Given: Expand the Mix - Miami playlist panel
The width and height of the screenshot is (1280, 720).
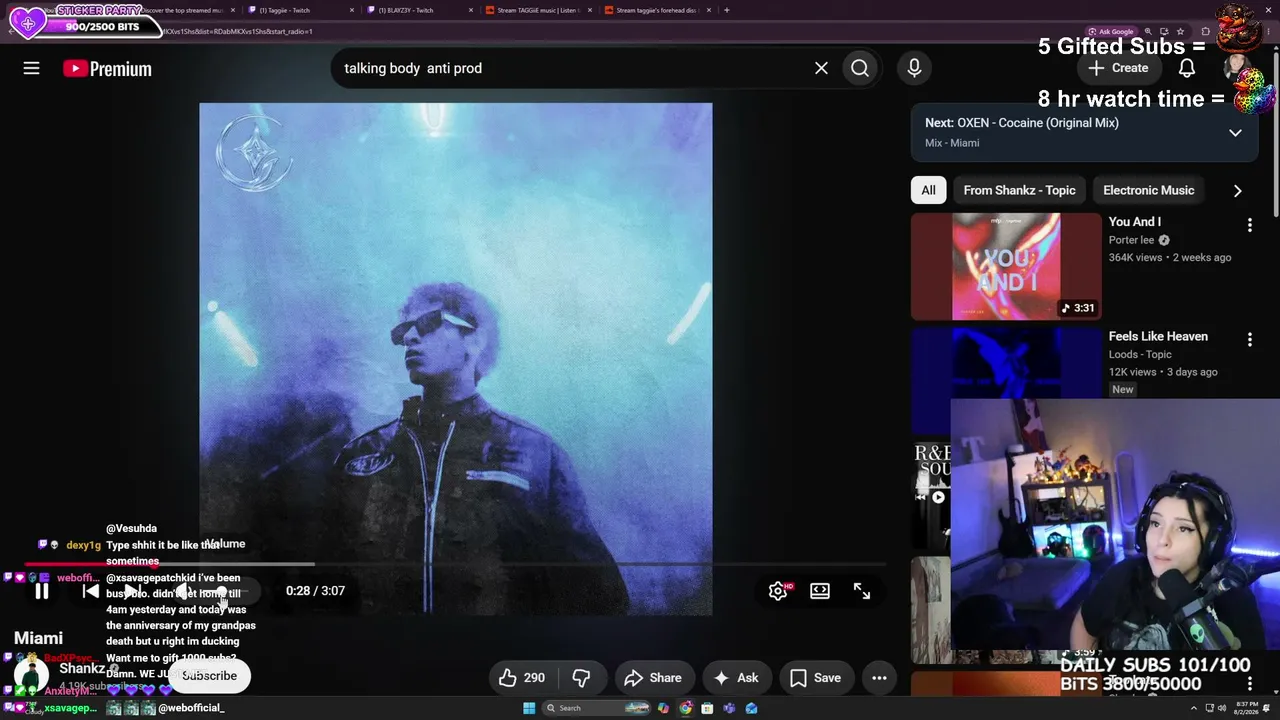Looking at the screenshot, I should (1235, 132).
